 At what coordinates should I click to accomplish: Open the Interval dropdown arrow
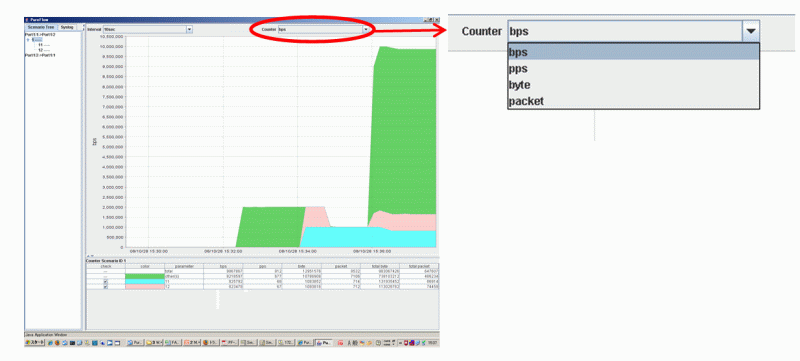coord(189,30)
